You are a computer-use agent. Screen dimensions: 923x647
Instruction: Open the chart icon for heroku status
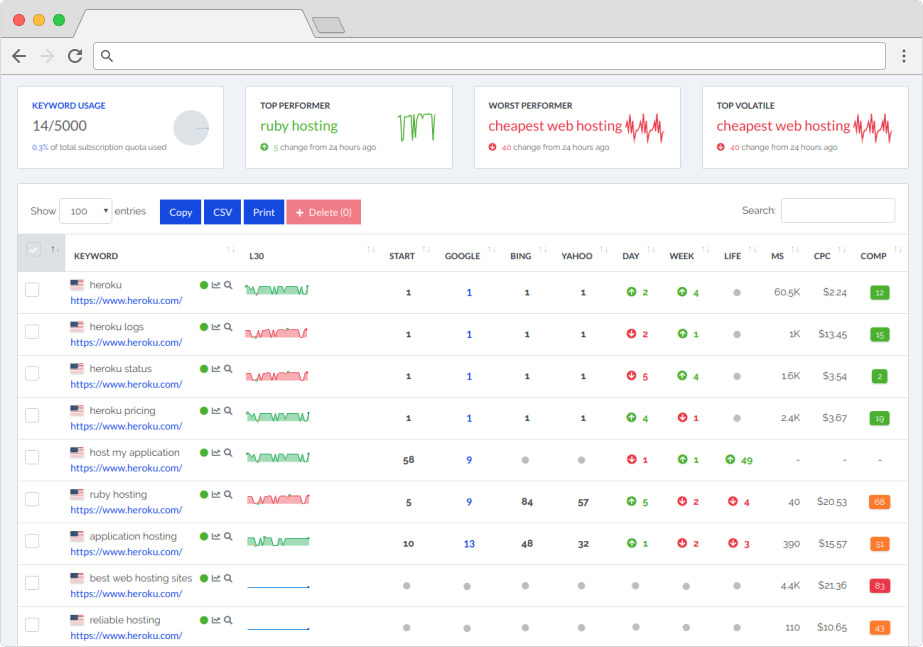point(216,369)
